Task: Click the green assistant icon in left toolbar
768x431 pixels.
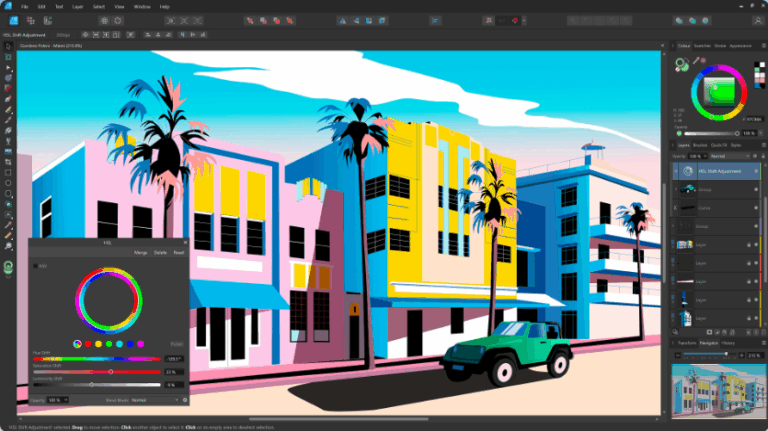Action: (8, 267)
